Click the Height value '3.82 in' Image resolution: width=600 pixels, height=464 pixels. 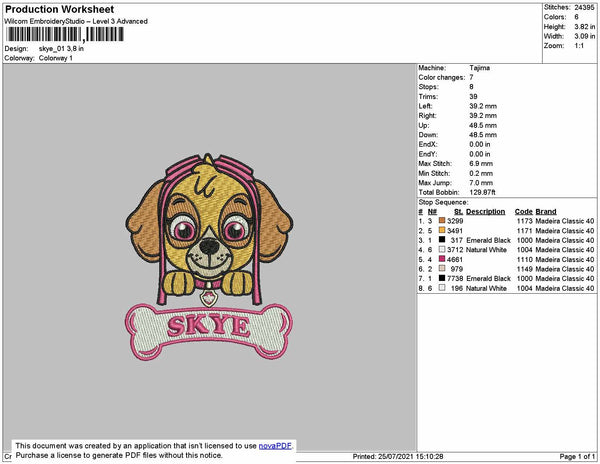(585, 27)
